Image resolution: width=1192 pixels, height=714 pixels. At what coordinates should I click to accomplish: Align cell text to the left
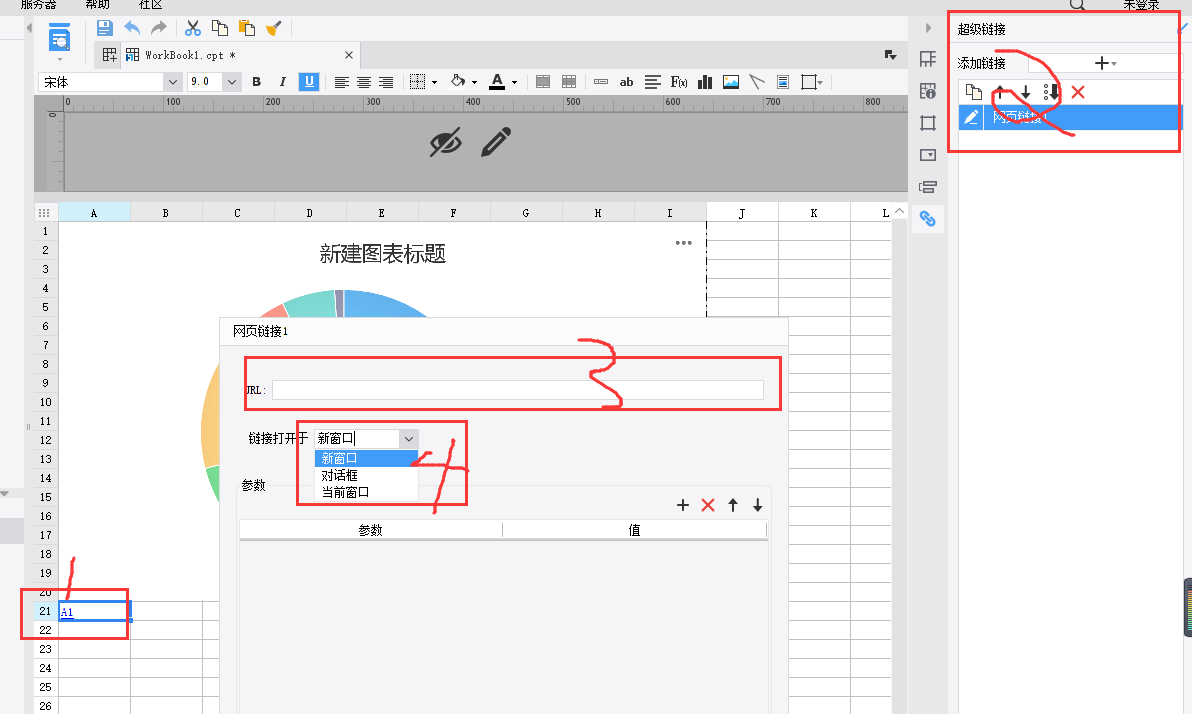point(342,82)
